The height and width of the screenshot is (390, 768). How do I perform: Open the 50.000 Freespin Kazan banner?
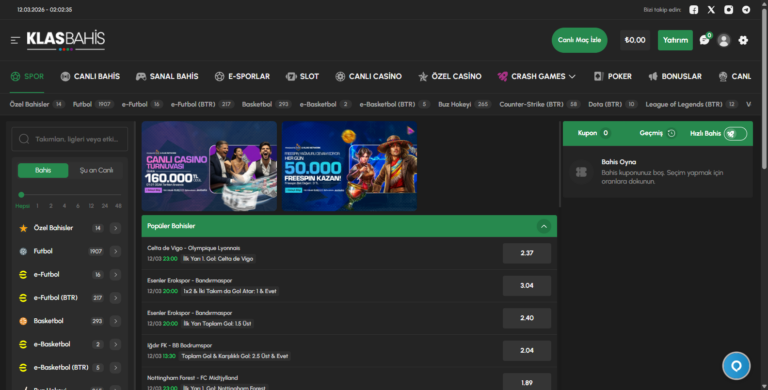tap(349, 166)
